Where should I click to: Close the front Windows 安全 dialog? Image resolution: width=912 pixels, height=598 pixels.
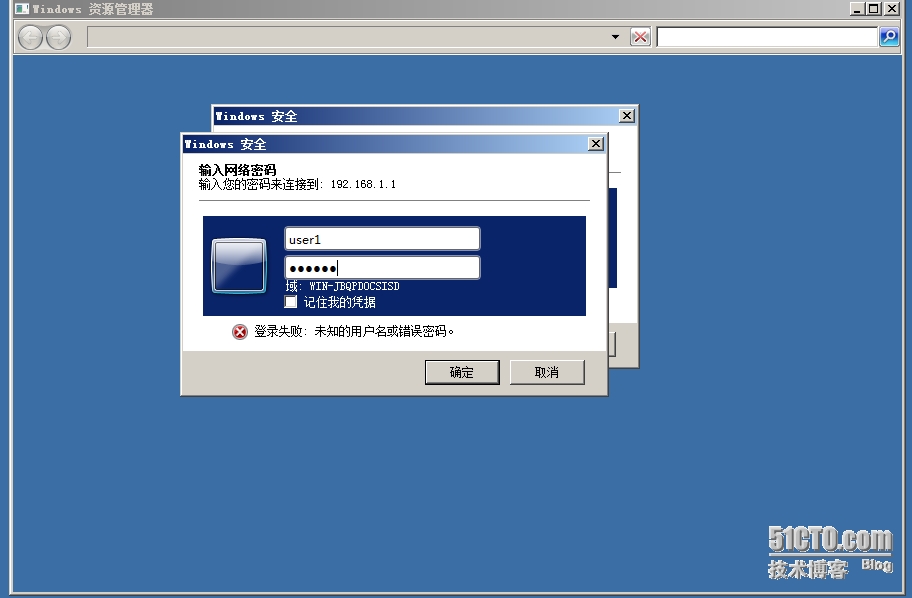tap(596, 144)
